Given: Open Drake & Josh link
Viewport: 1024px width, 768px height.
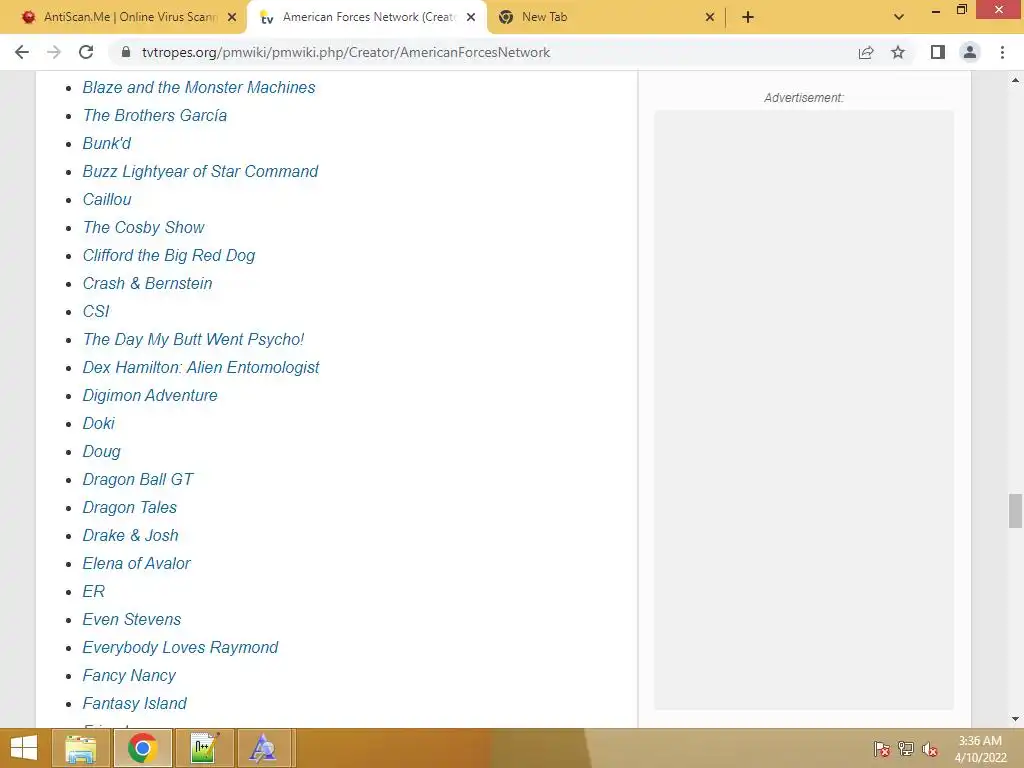Looking at the screenshot, I should point(130,536).
